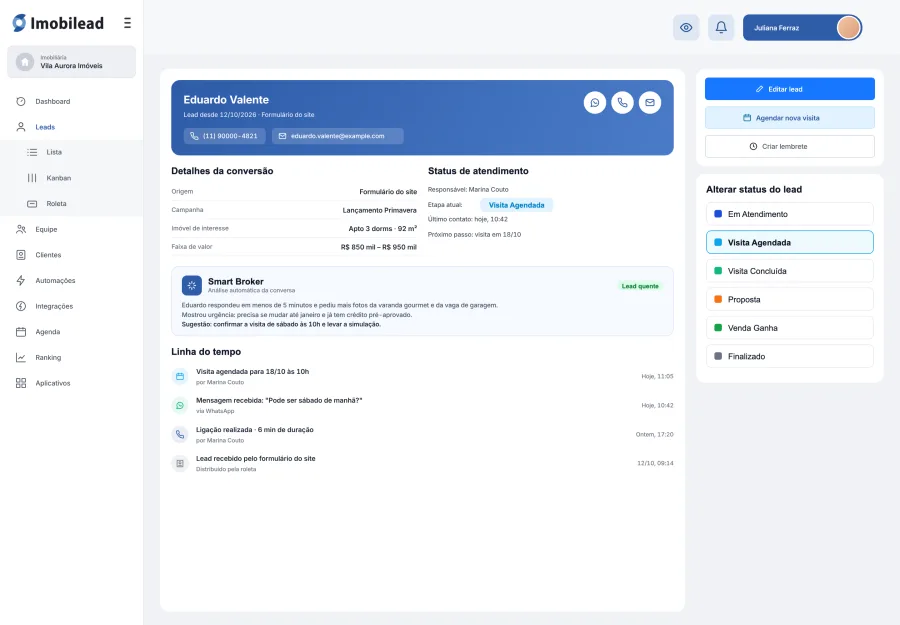Open notifications bell
The image size is (900, 625).
point(721,28)
